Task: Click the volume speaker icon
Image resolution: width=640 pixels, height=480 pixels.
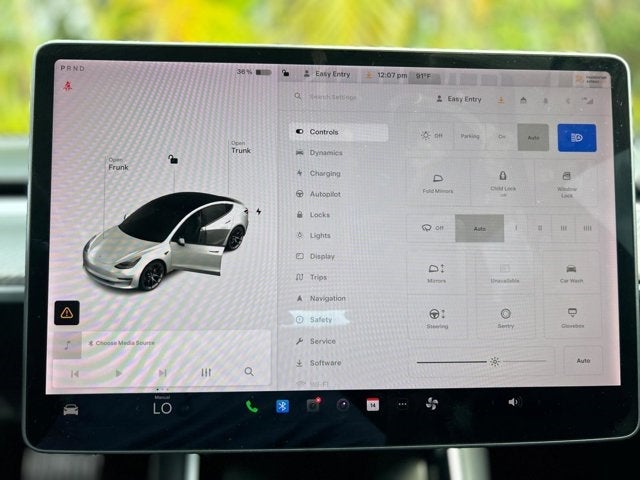Action: tap(513, 402)
